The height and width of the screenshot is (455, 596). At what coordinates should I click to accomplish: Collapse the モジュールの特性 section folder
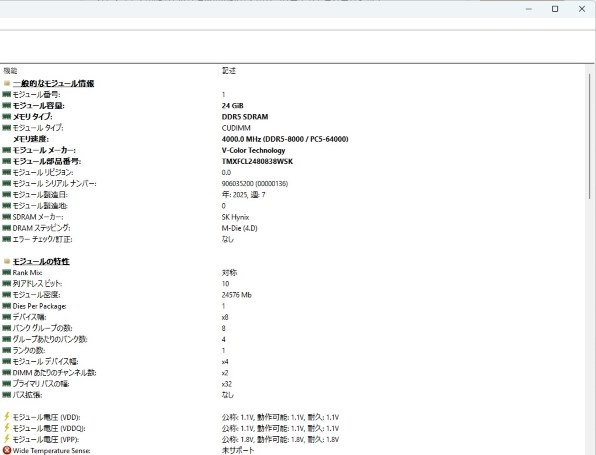coord(6,261)
